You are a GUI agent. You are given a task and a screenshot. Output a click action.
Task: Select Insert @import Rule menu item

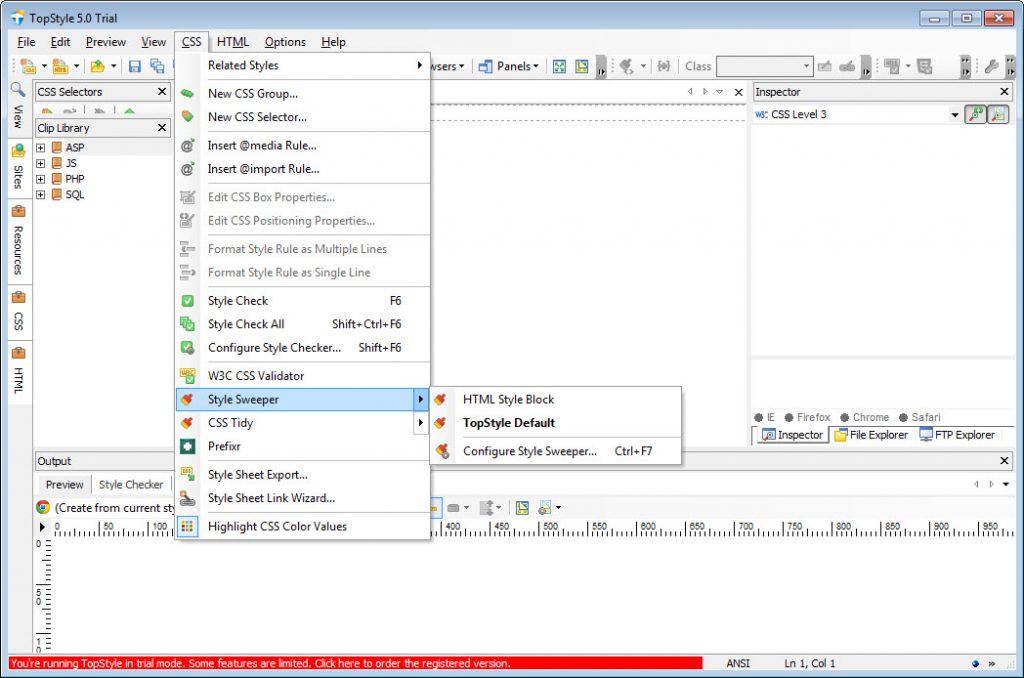point(303,169)
